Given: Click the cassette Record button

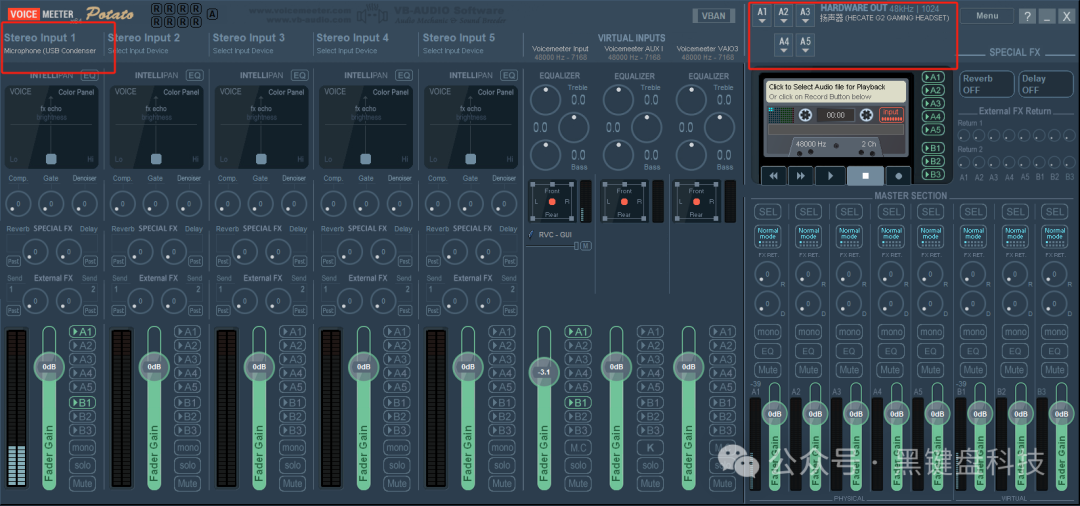Looking at the screenshot, I should point(899,175).
